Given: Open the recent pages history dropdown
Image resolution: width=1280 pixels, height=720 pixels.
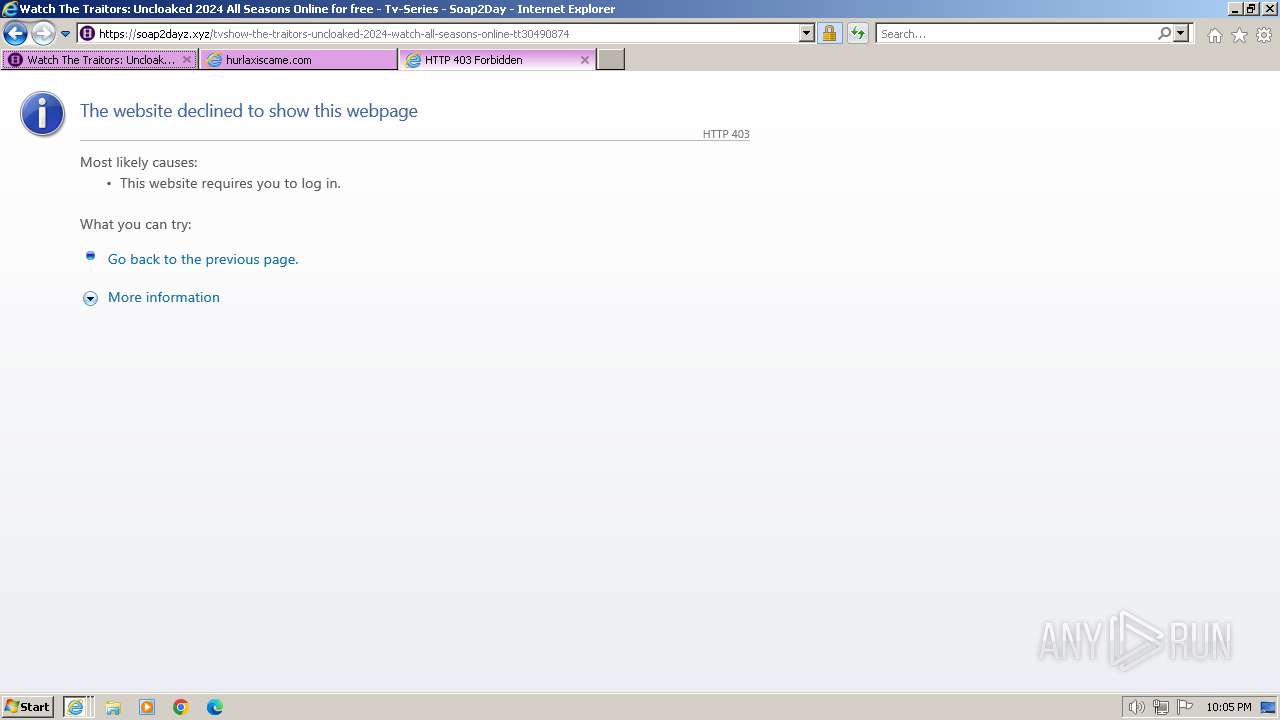Looking at the screenshot, I should (66, 34).
